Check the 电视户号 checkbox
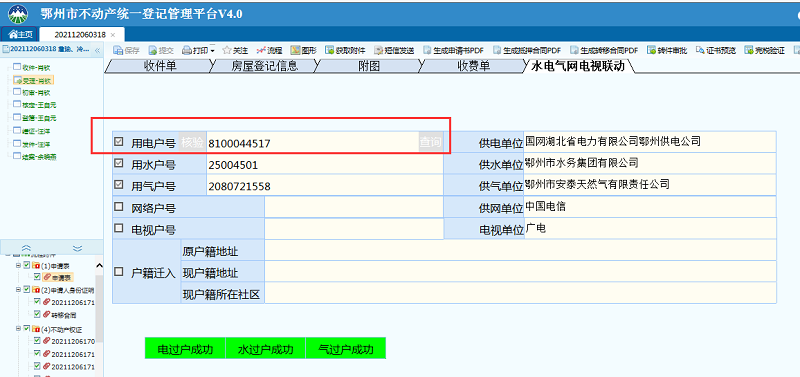The width and height of the screenshot is (800, 377). pyautogui.click(x=119, y=229)
